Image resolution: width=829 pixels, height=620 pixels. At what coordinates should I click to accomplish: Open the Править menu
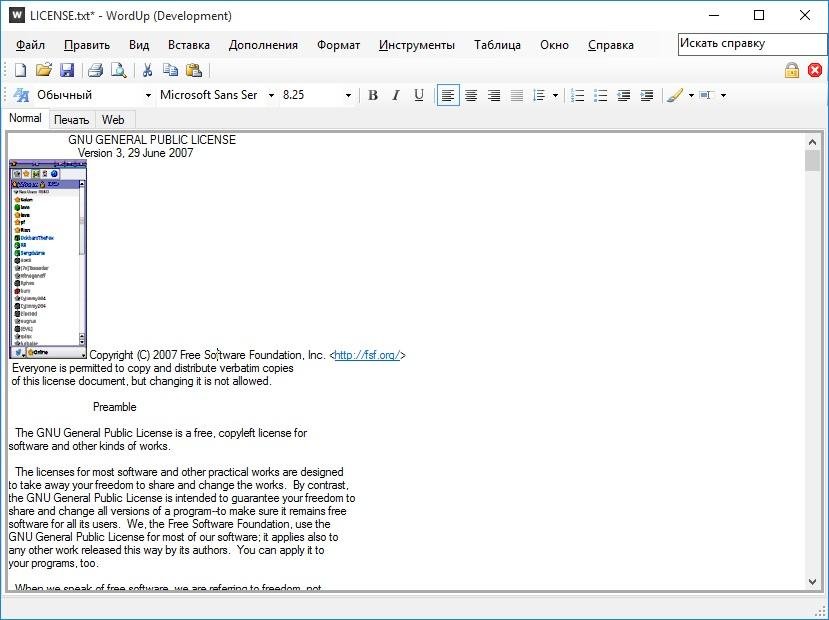point(87,45)
